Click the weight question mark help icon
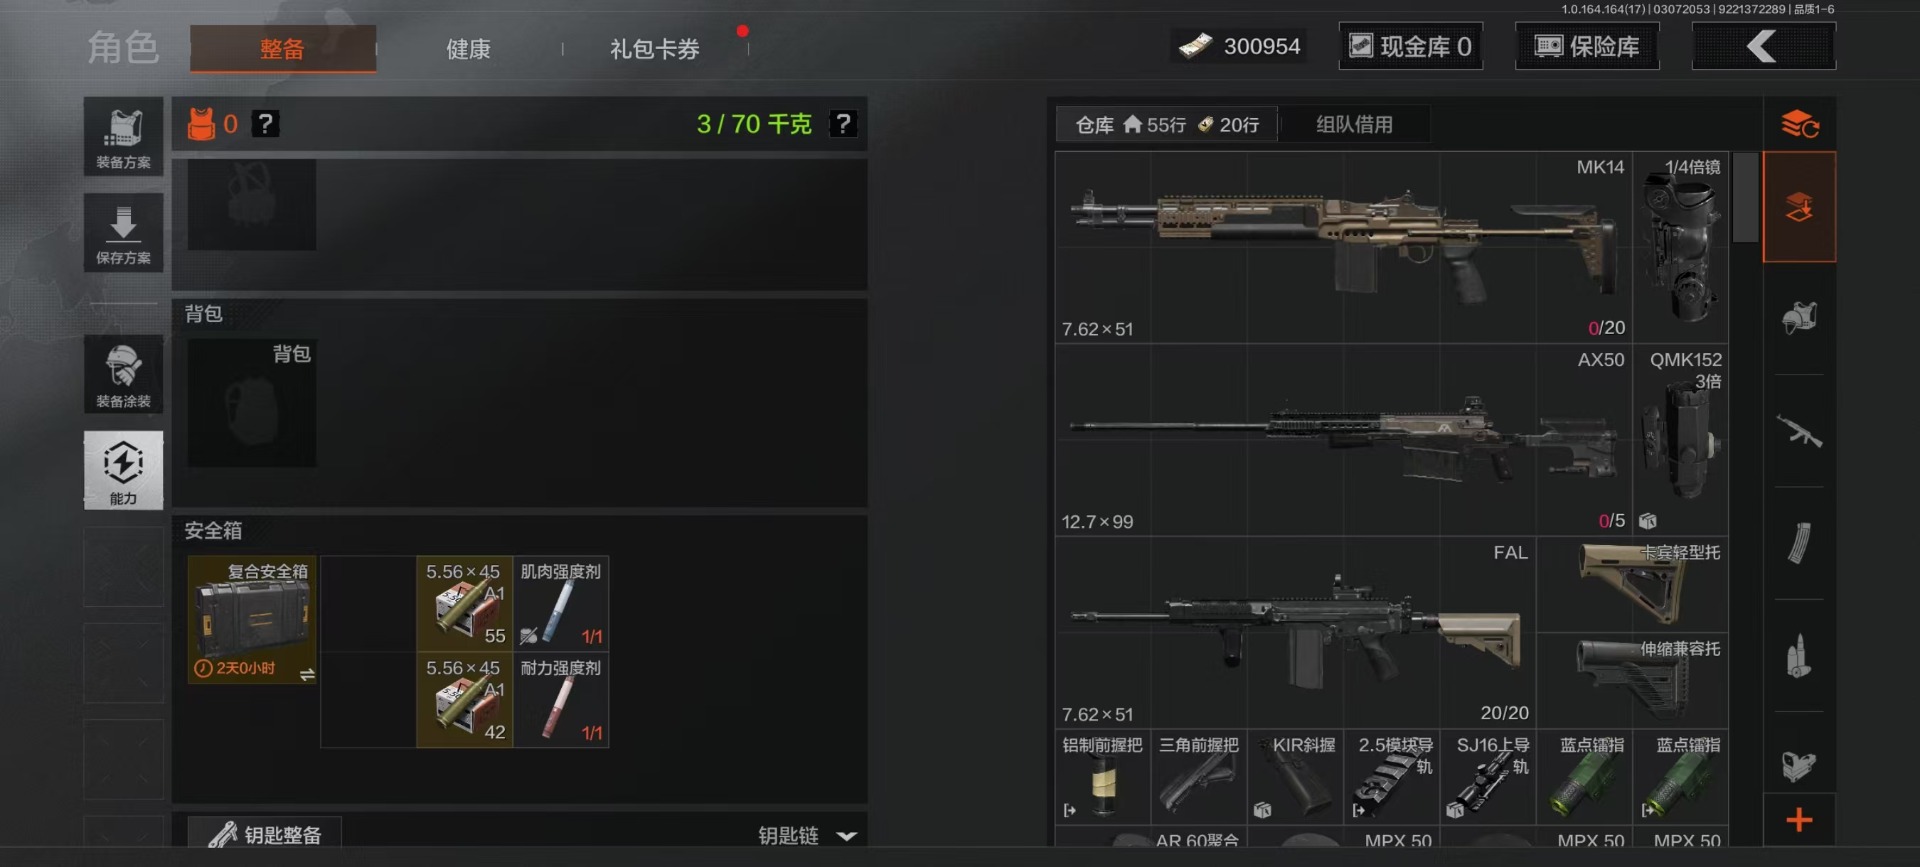1920x867 pixels. point(844,124)
